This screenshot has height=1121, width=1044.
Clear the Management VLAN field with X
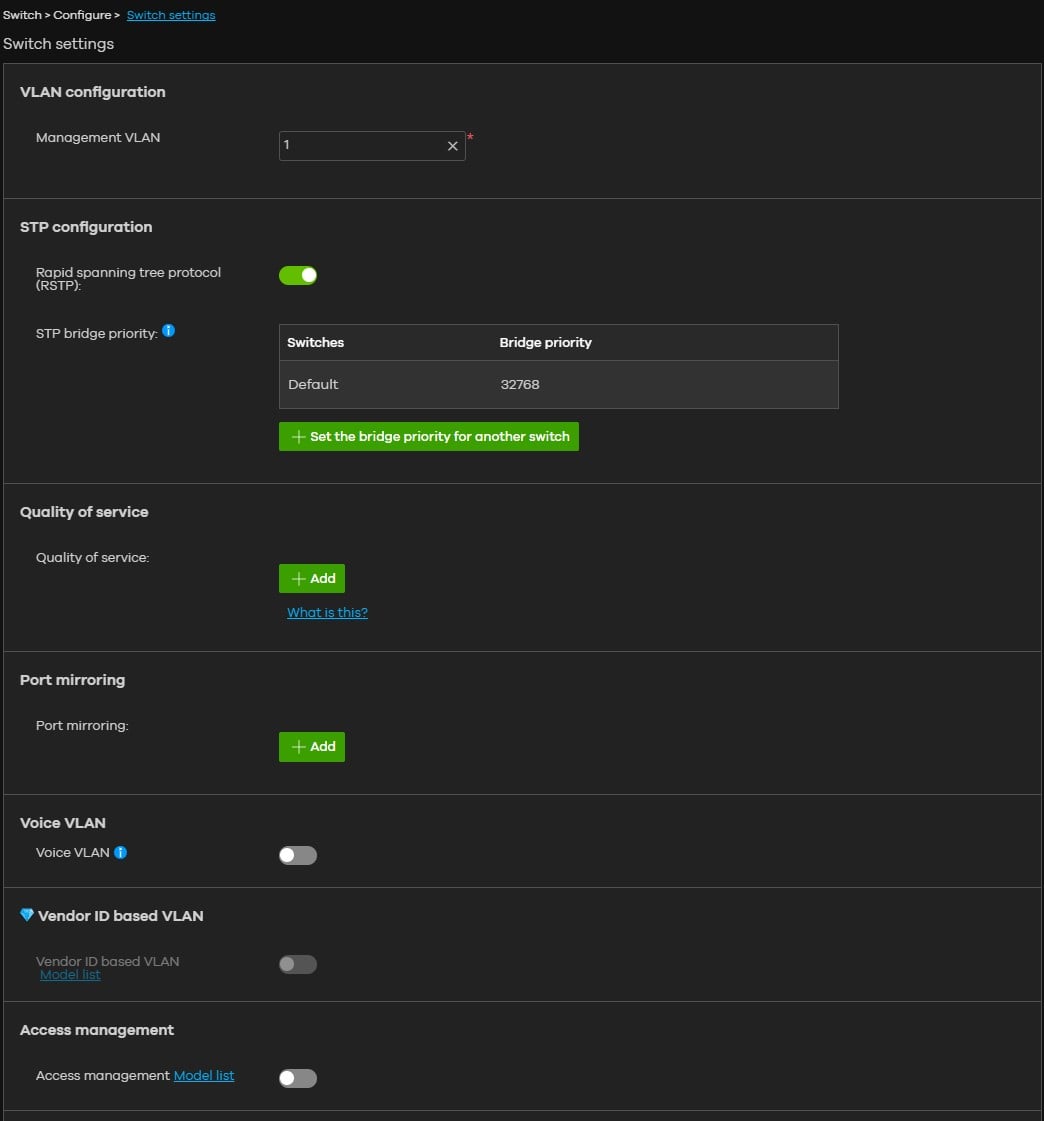click(452, 146)
